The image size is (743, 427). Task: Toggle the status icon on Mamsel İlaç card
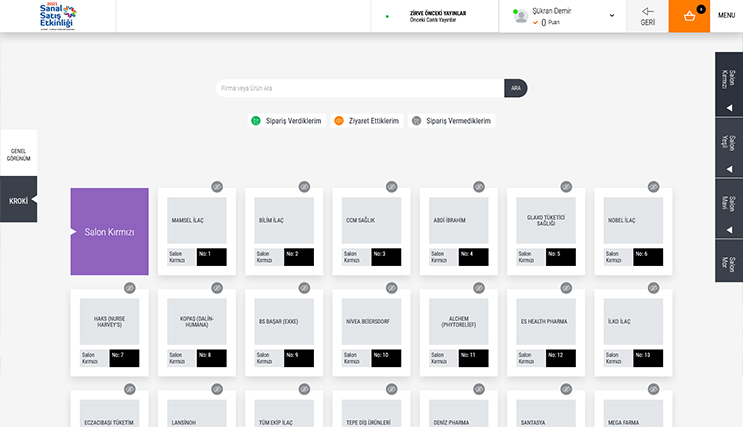(217, 187)
